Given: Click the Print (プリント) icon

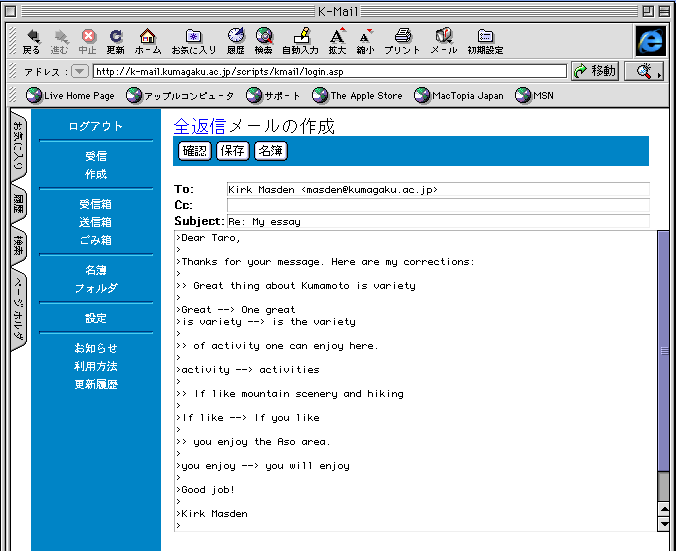Looking at the screenshot, I should (x=402, y=41).
